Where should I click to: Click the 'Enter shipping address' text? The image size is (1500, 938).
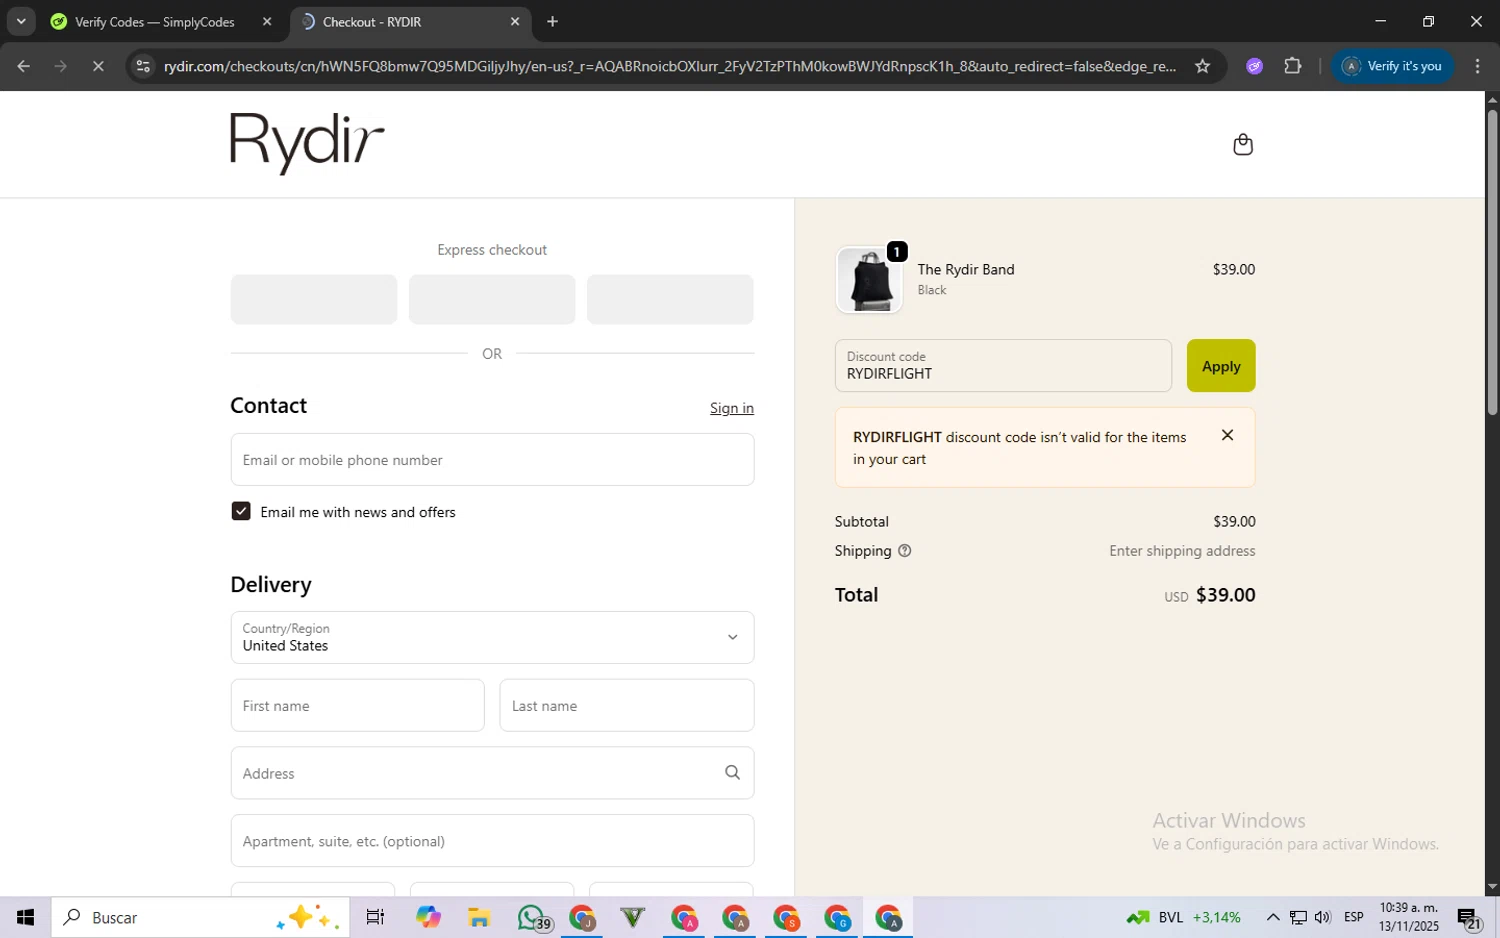click(1182, 551)
